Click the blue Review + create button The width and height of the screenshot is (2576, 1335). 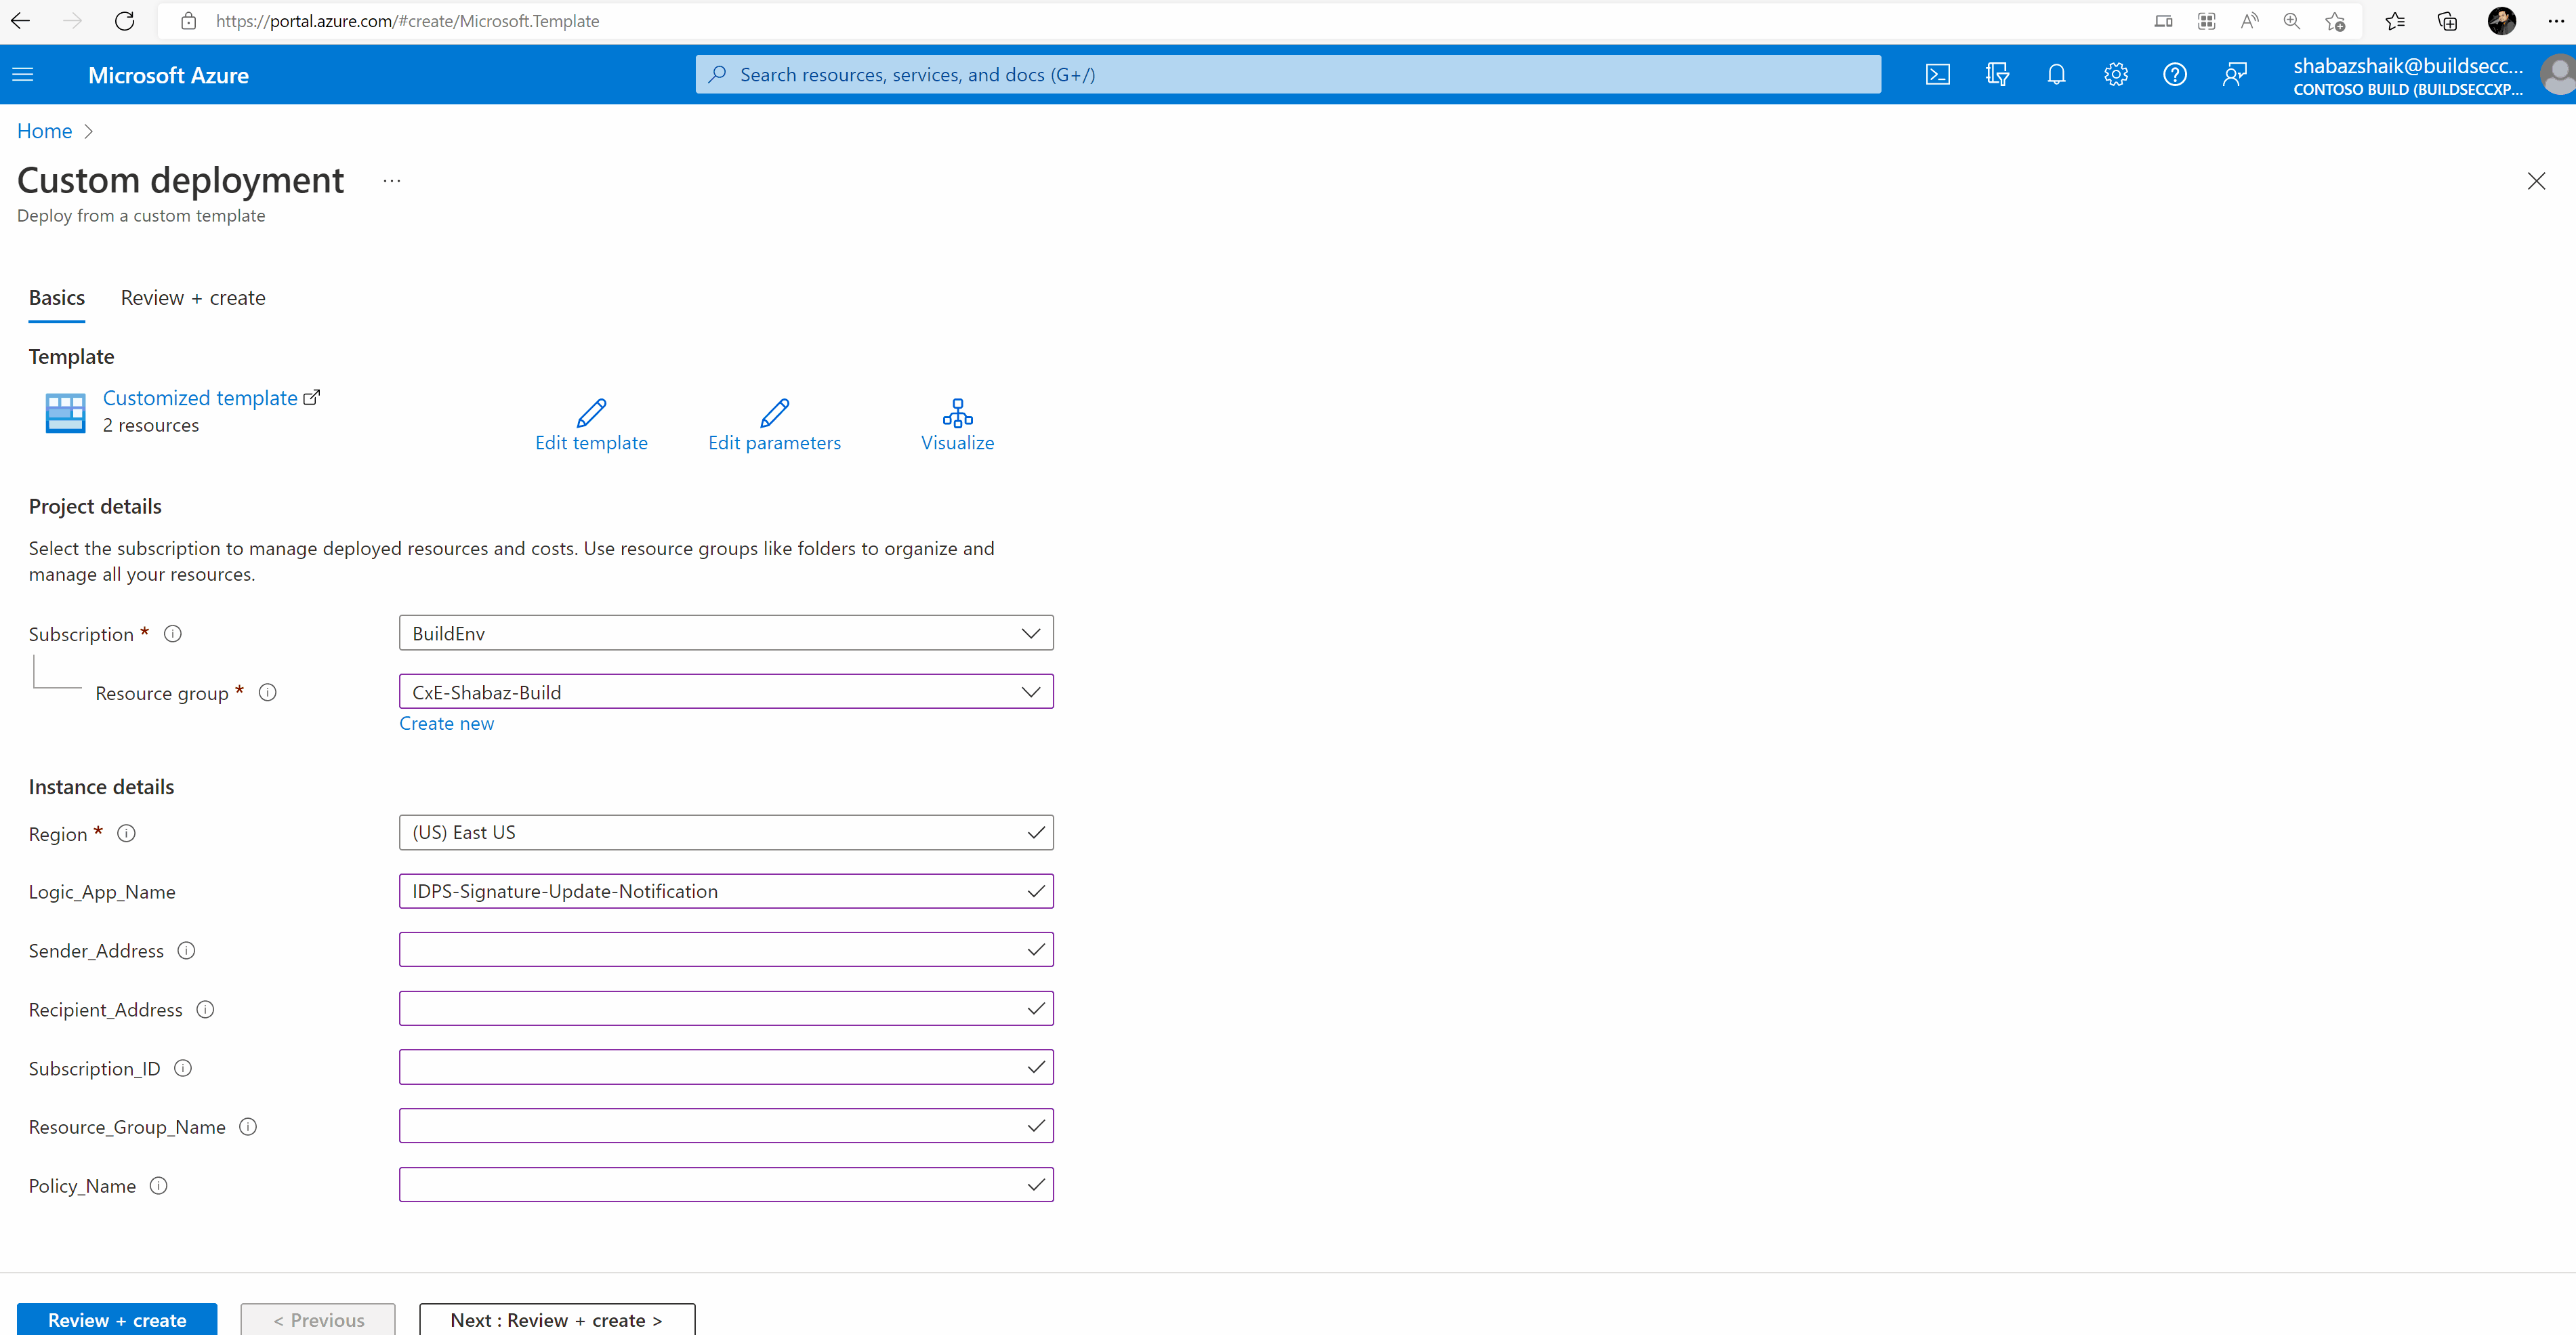(x=117, y=1319)
